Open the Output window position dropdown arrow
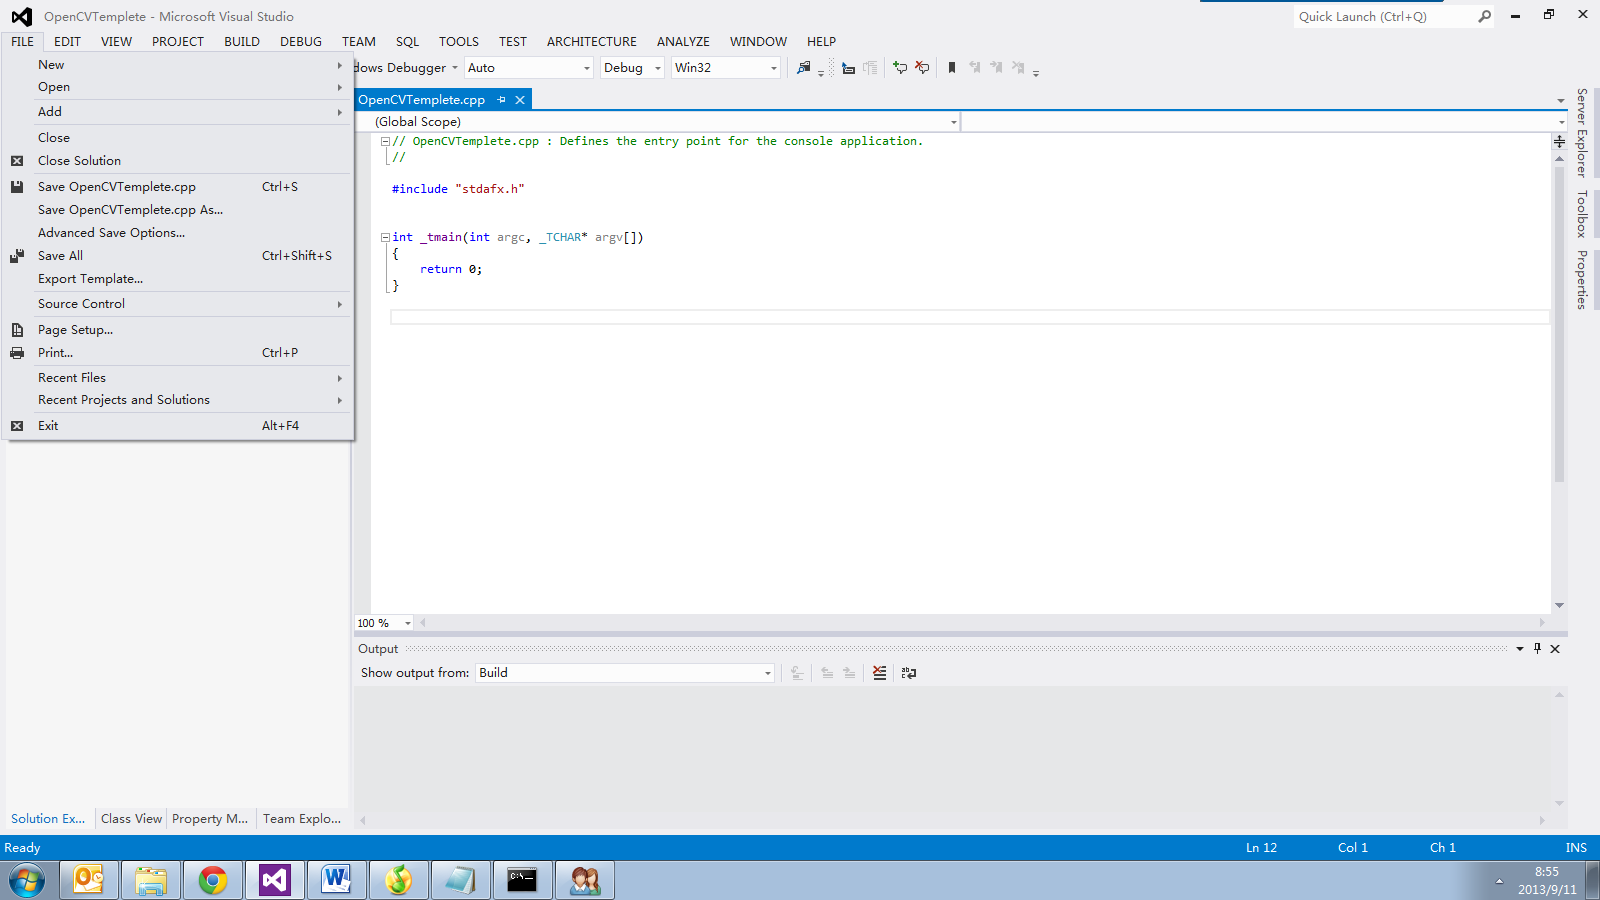This screenshot has height=900, width=1600. [1520, 649]
